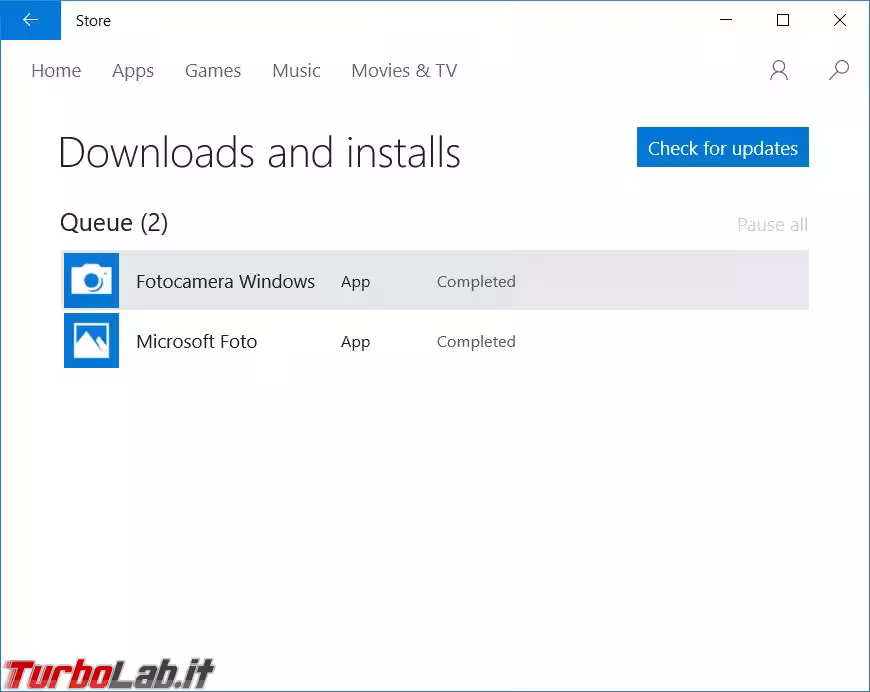
Task: Minimize the Store window
Action: point(727,20)
